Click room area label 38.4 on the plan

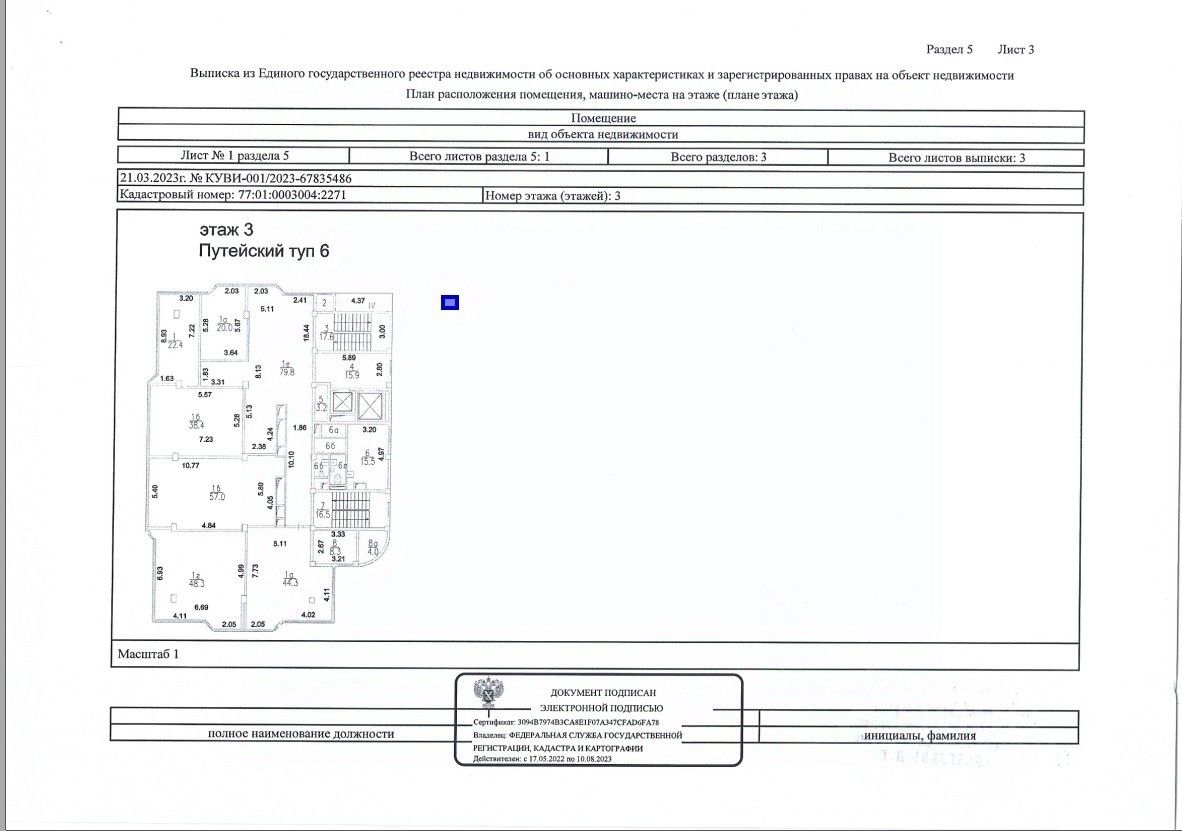pos(196,425)
